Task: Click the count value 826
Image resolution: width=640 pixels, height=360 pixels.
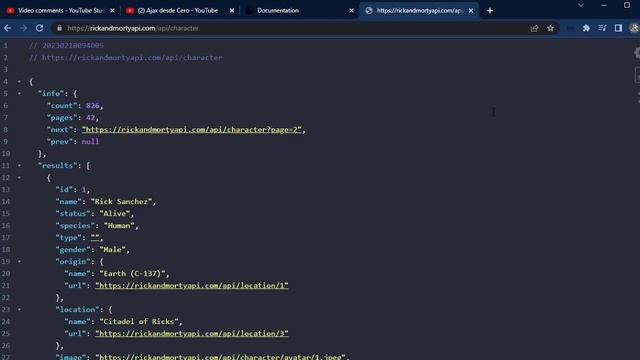Action: tap(93, 106)
